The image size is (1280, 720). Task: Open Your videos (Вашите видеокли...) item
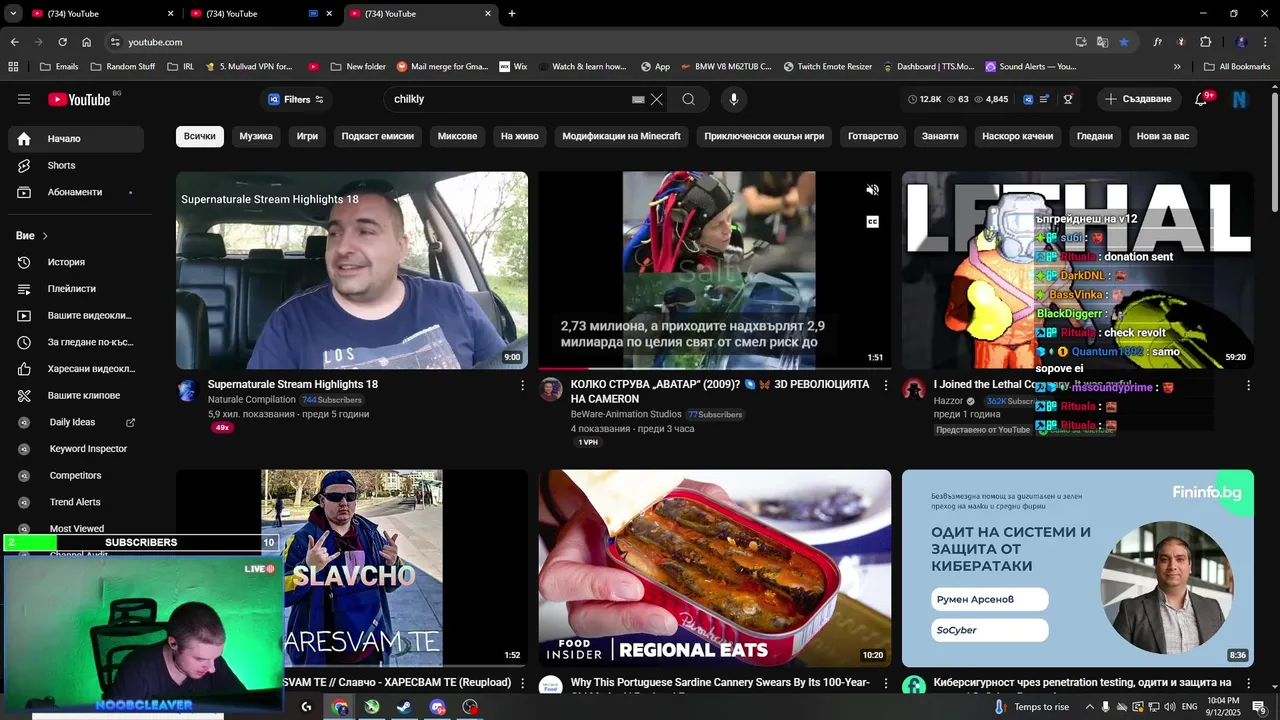click(x=76, y=315)
